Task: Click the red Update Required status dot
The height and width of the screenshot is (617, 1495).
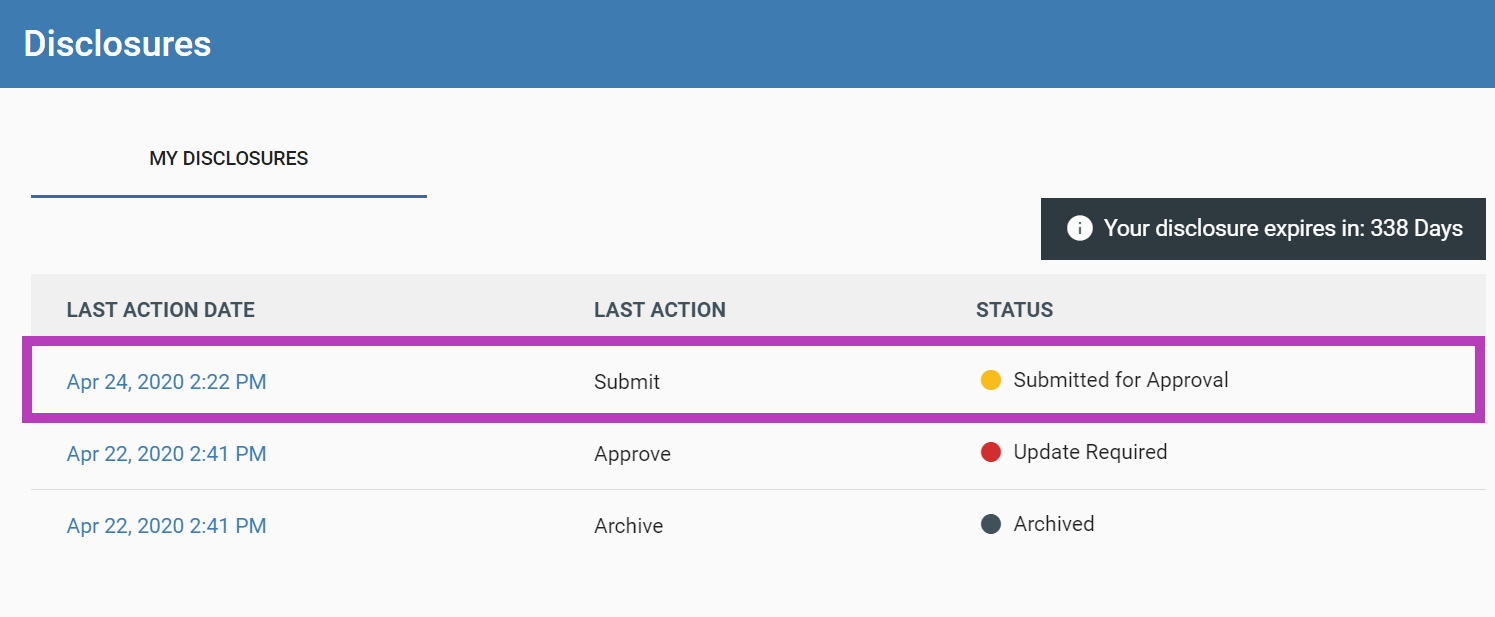Action: click(x=991, y=452)
